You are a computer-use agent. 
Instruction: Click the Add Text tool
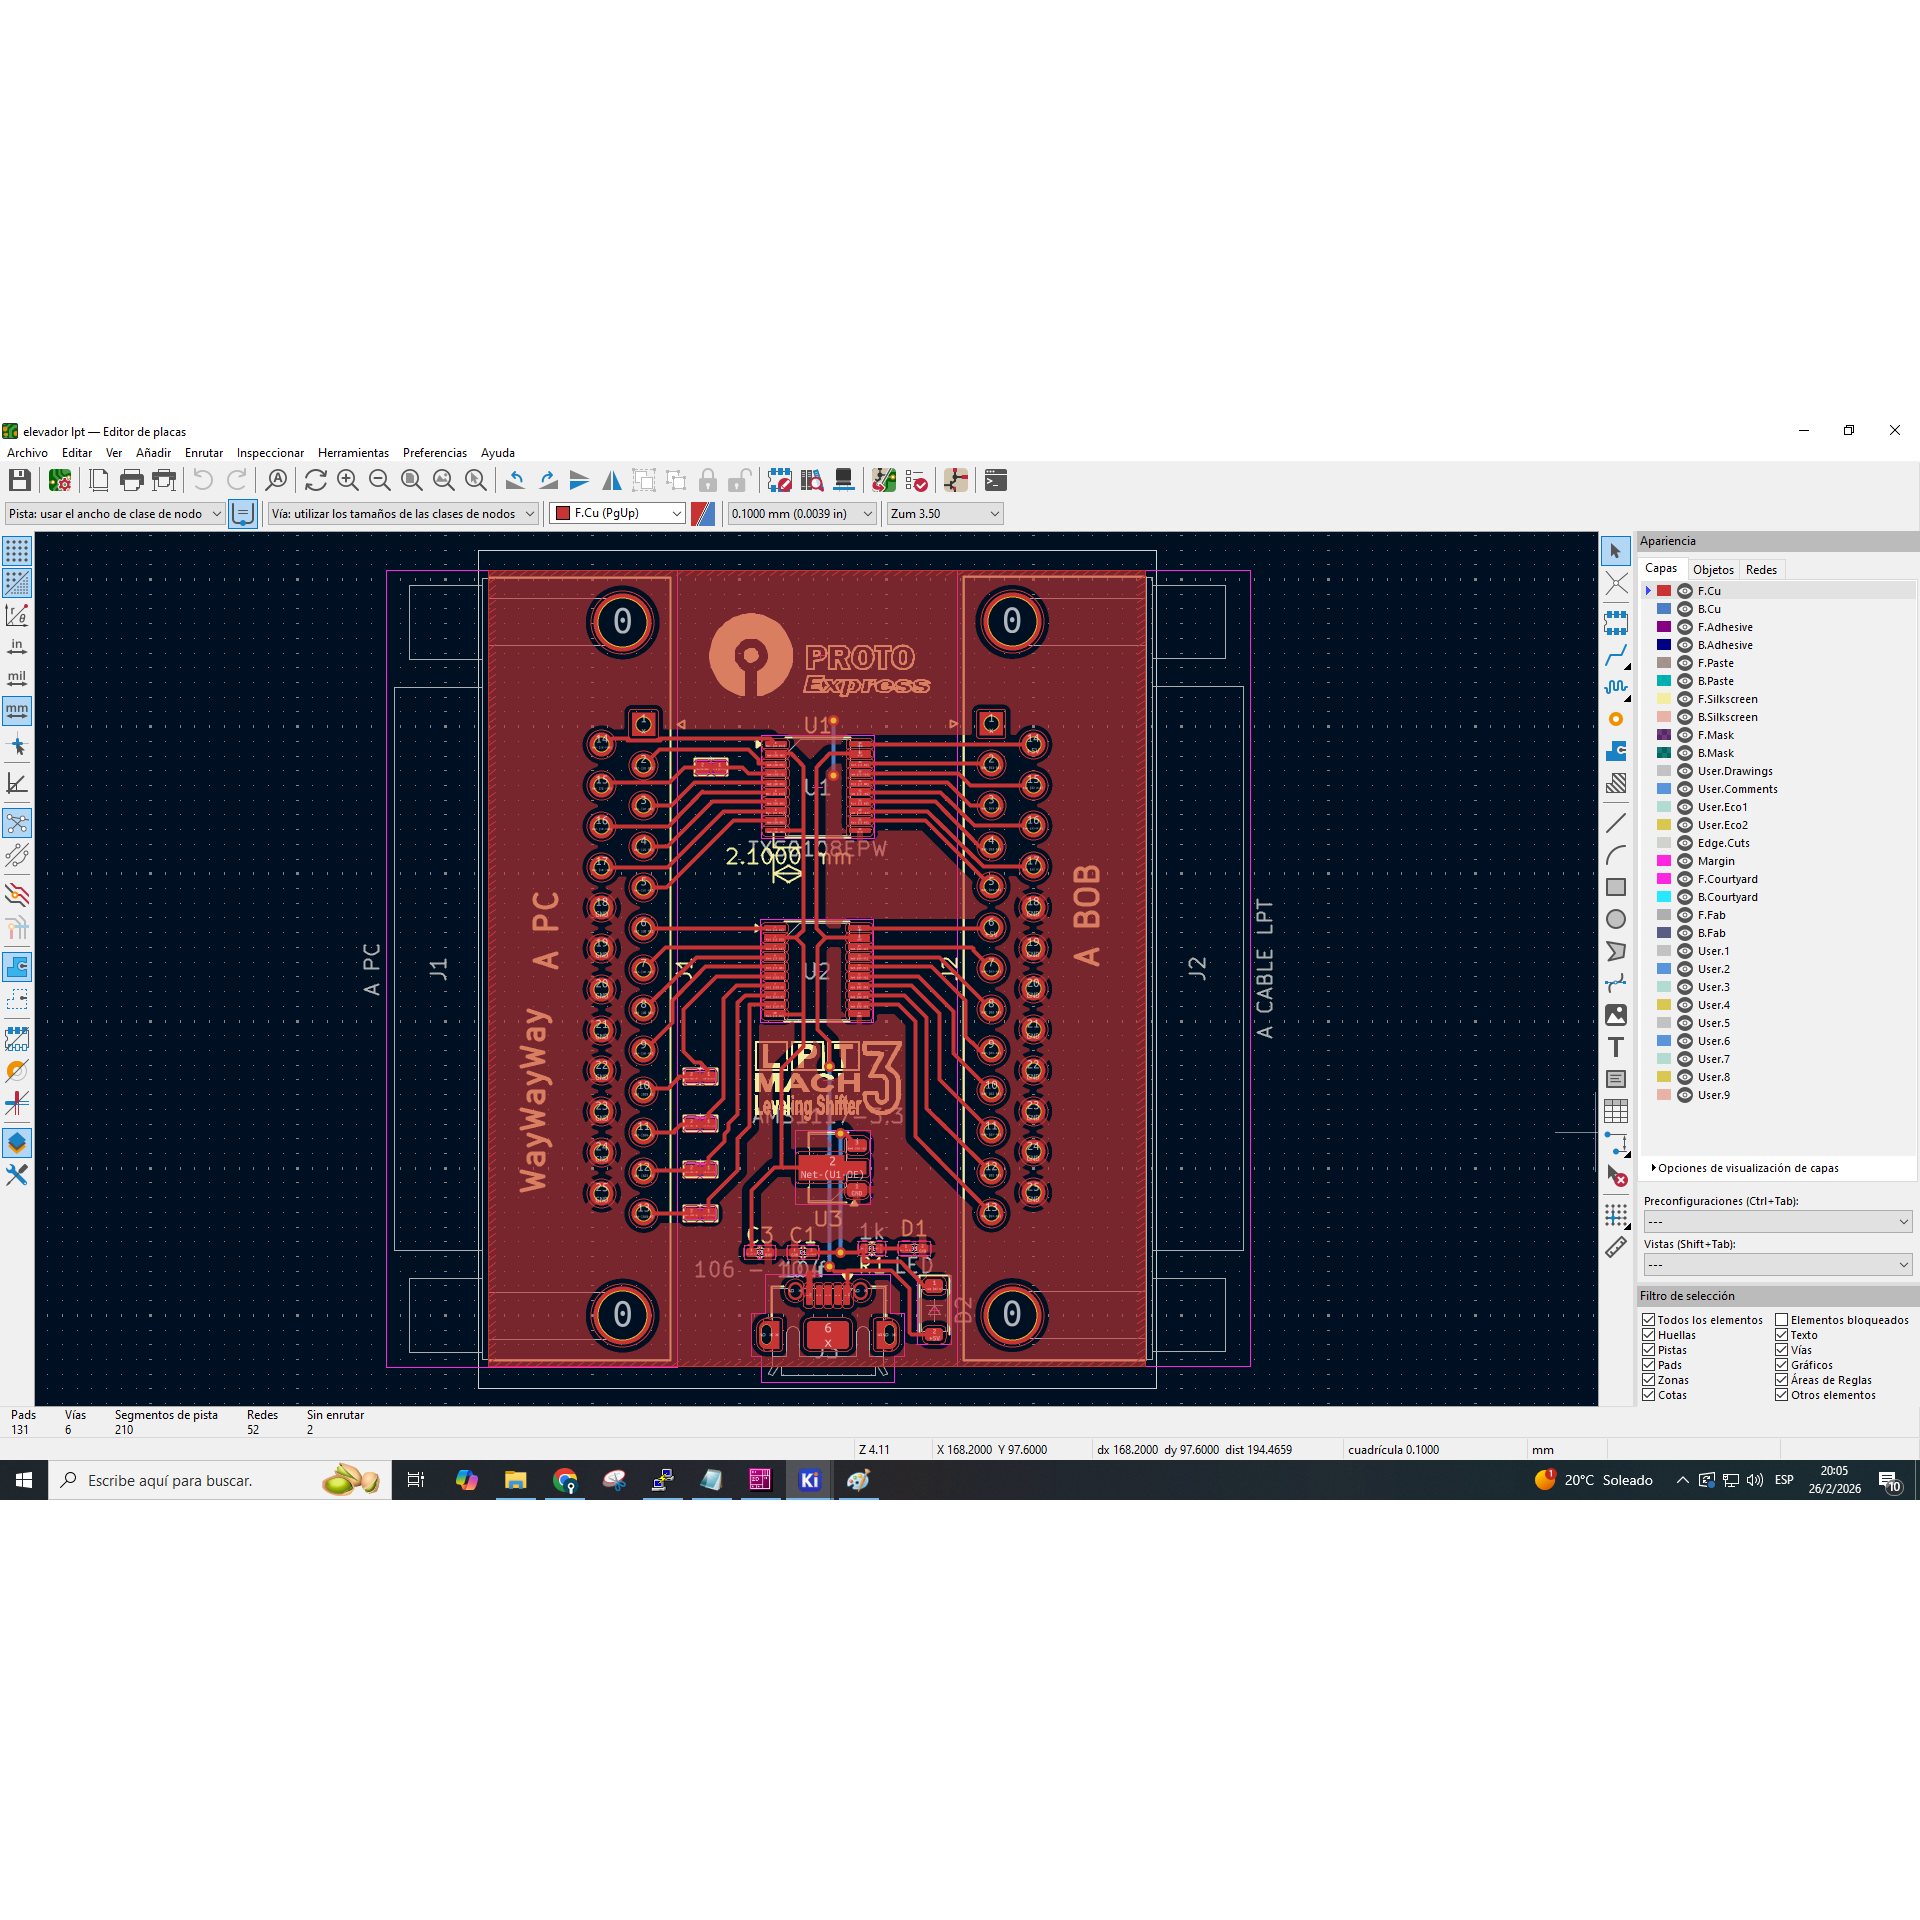(x=1616, y=1047)
